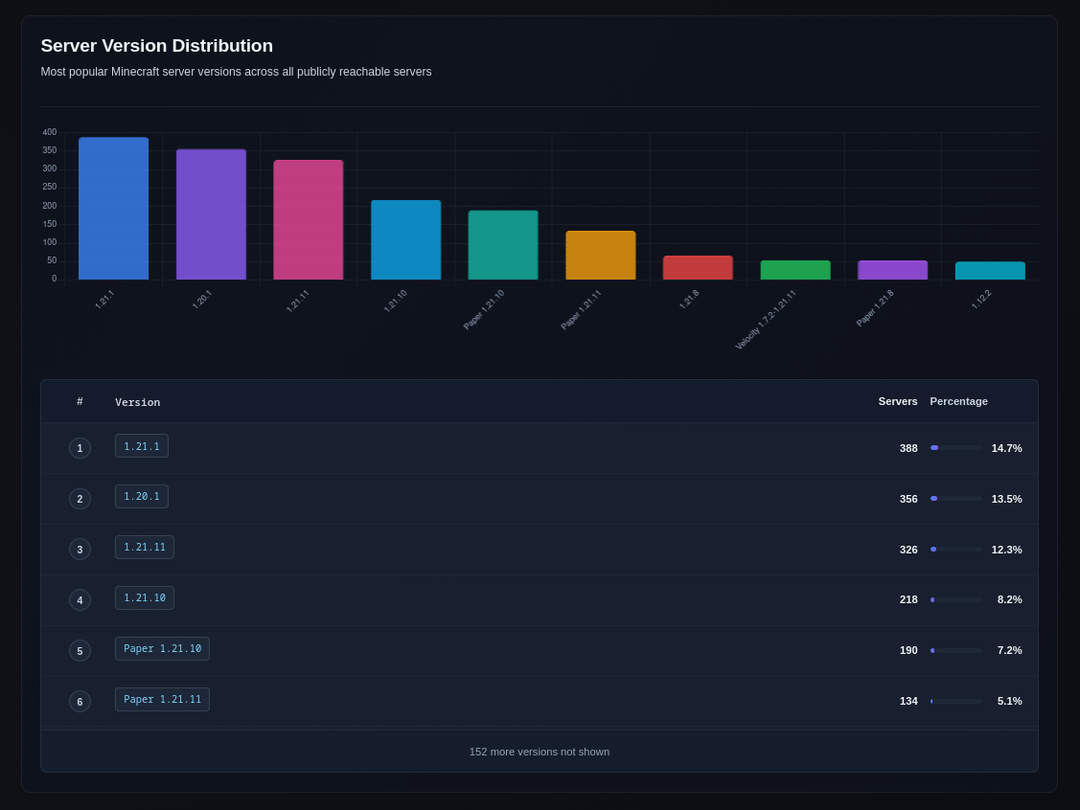The height and width of the screenshot is (810, 1080).
Task: Click the Percentage column header
Action: tap(958, 401)
